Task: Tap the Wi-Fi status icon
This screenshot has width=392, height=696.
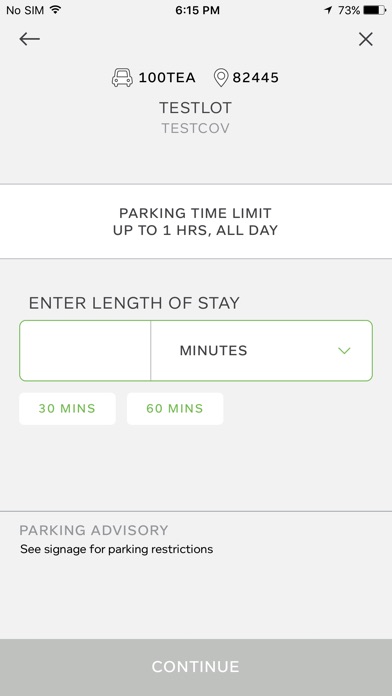Action: 55,10
